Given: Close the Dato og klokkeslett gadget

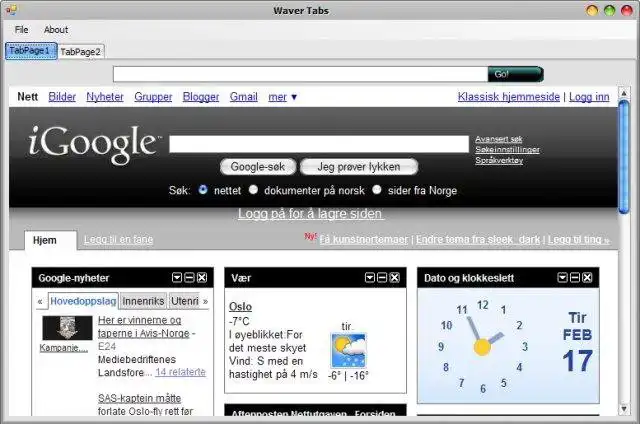Looking at the screenshot, I should (587, 278).
